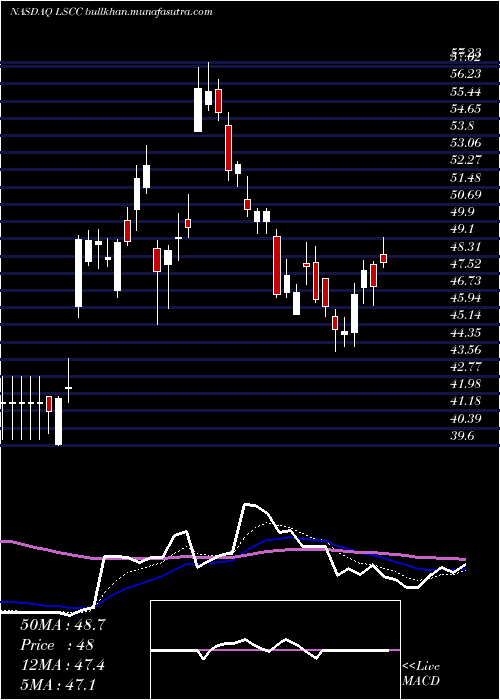Image resolution: width=500 pixels, height=700 pixels.
Task: Select the 41.98 price axis label
Action: pos(465,384)
